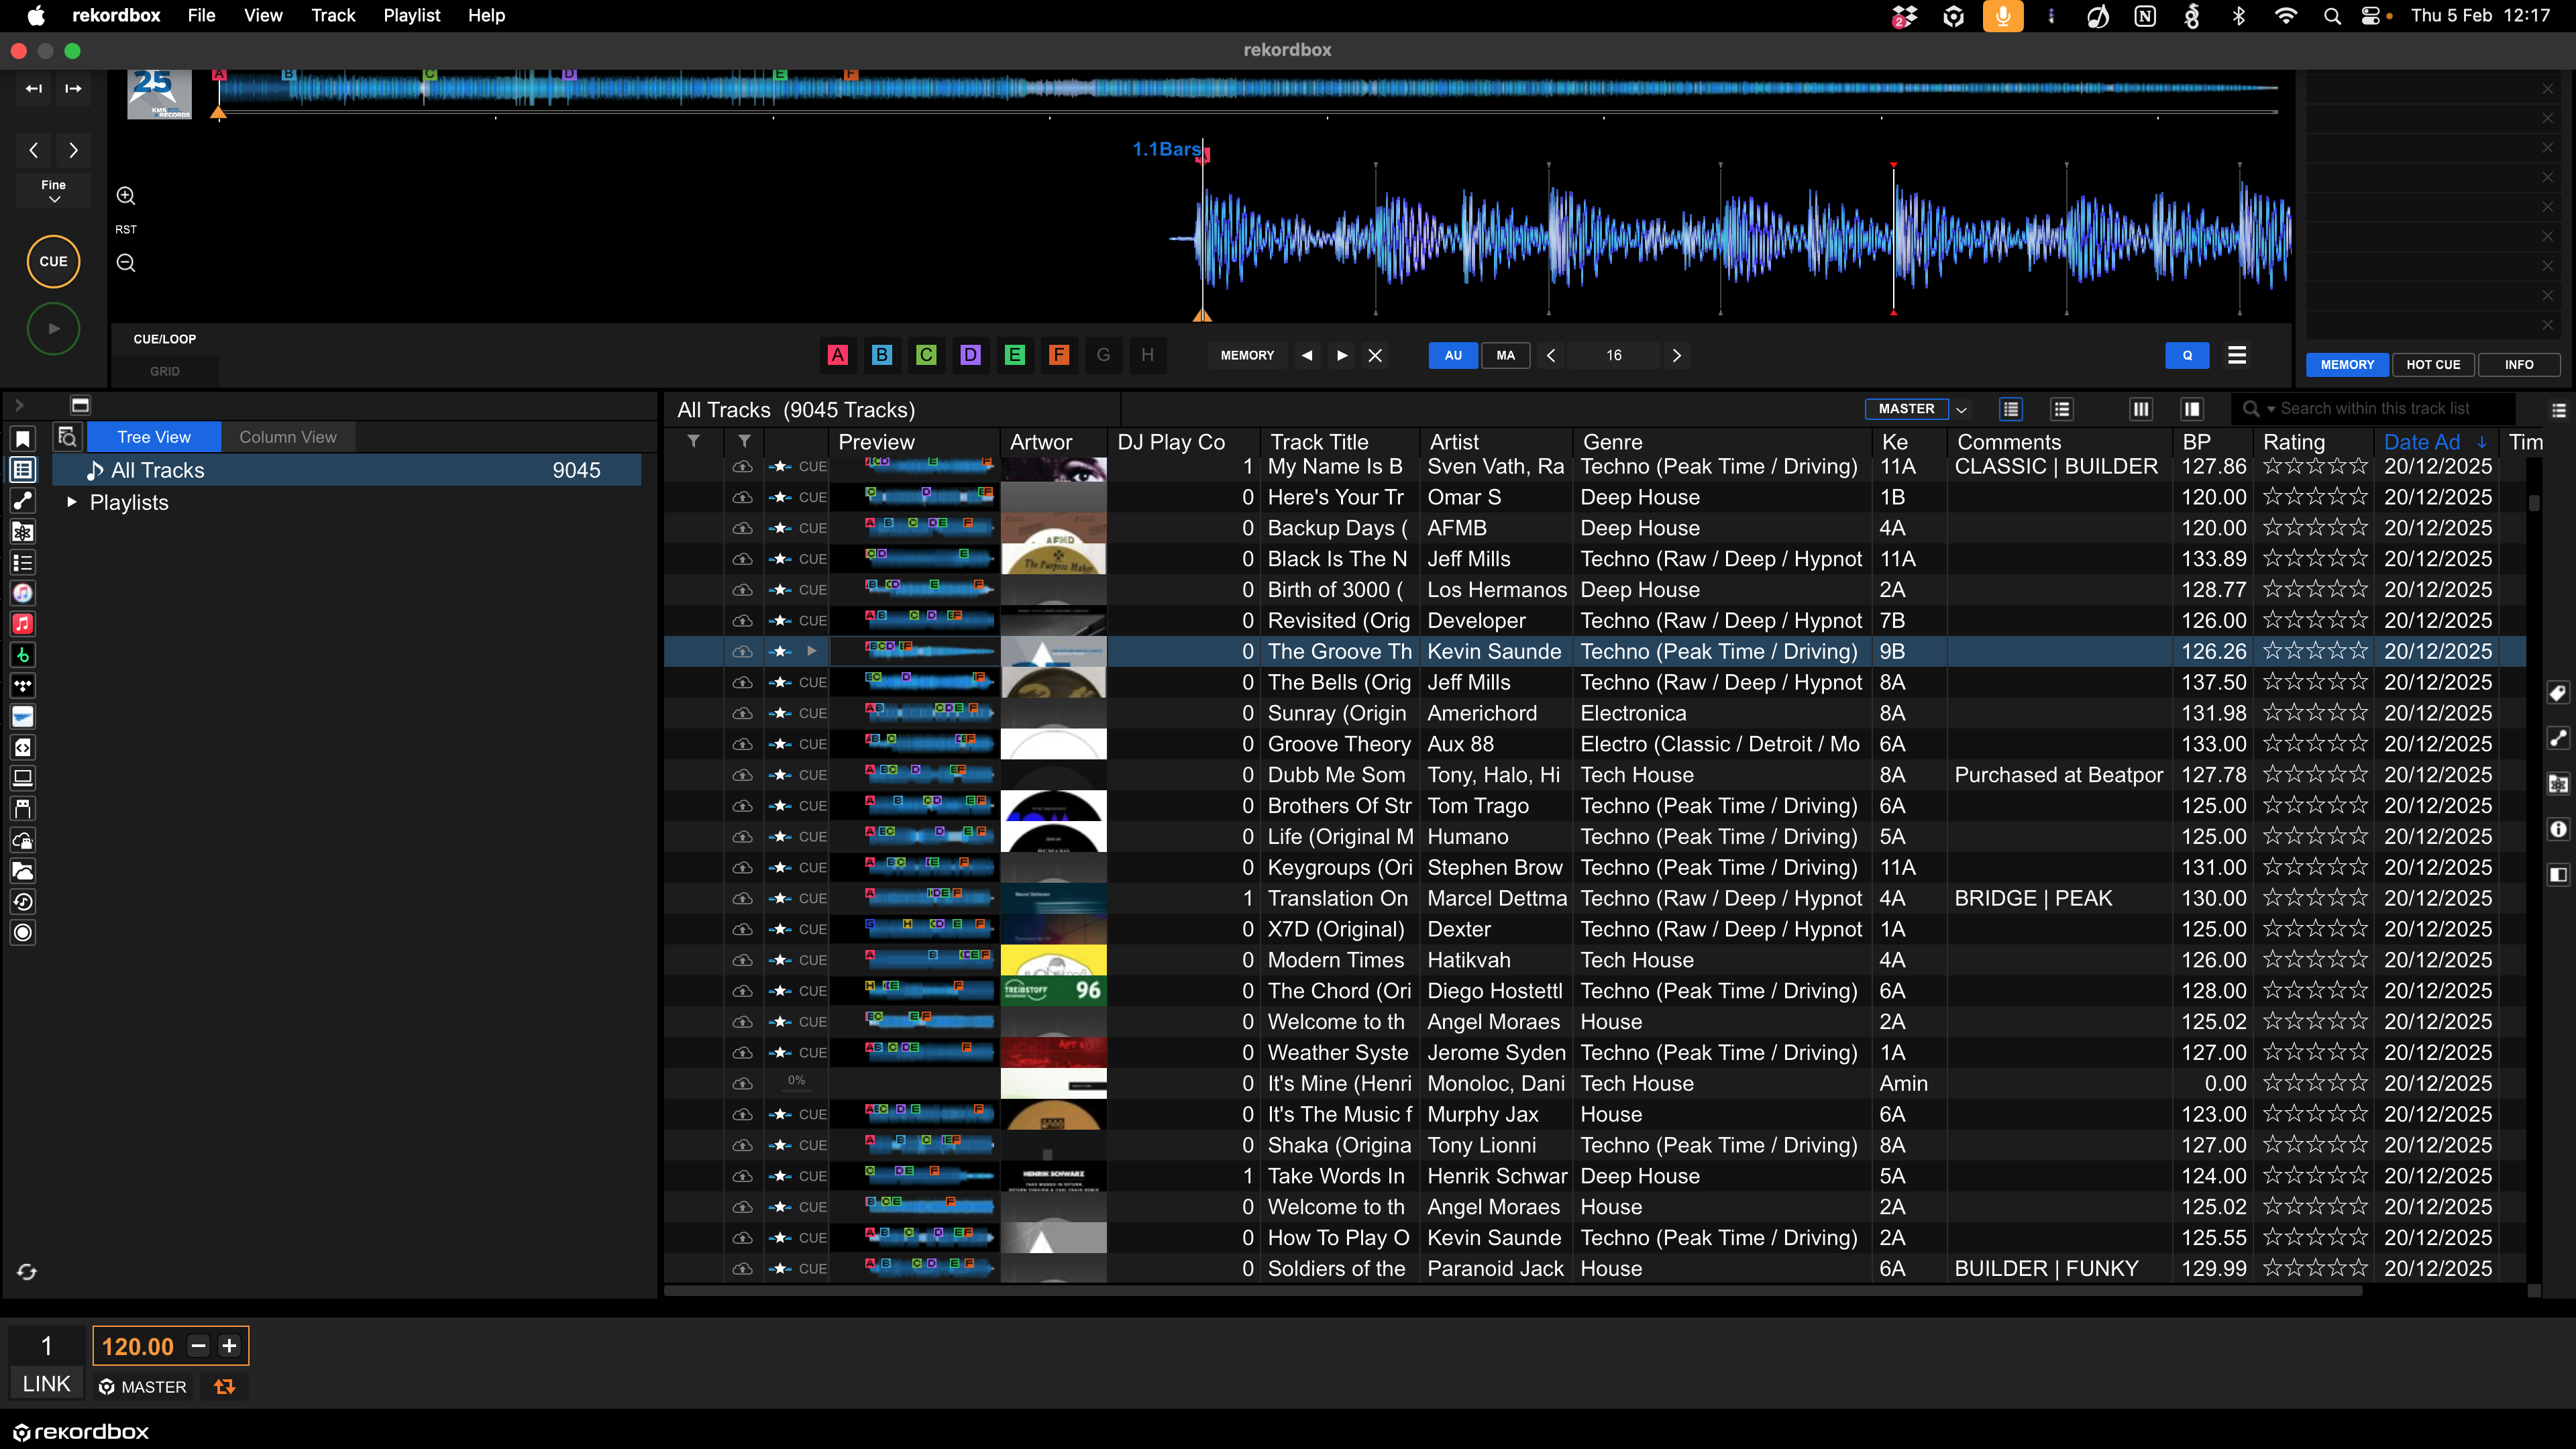Switch to Column View

288,437
